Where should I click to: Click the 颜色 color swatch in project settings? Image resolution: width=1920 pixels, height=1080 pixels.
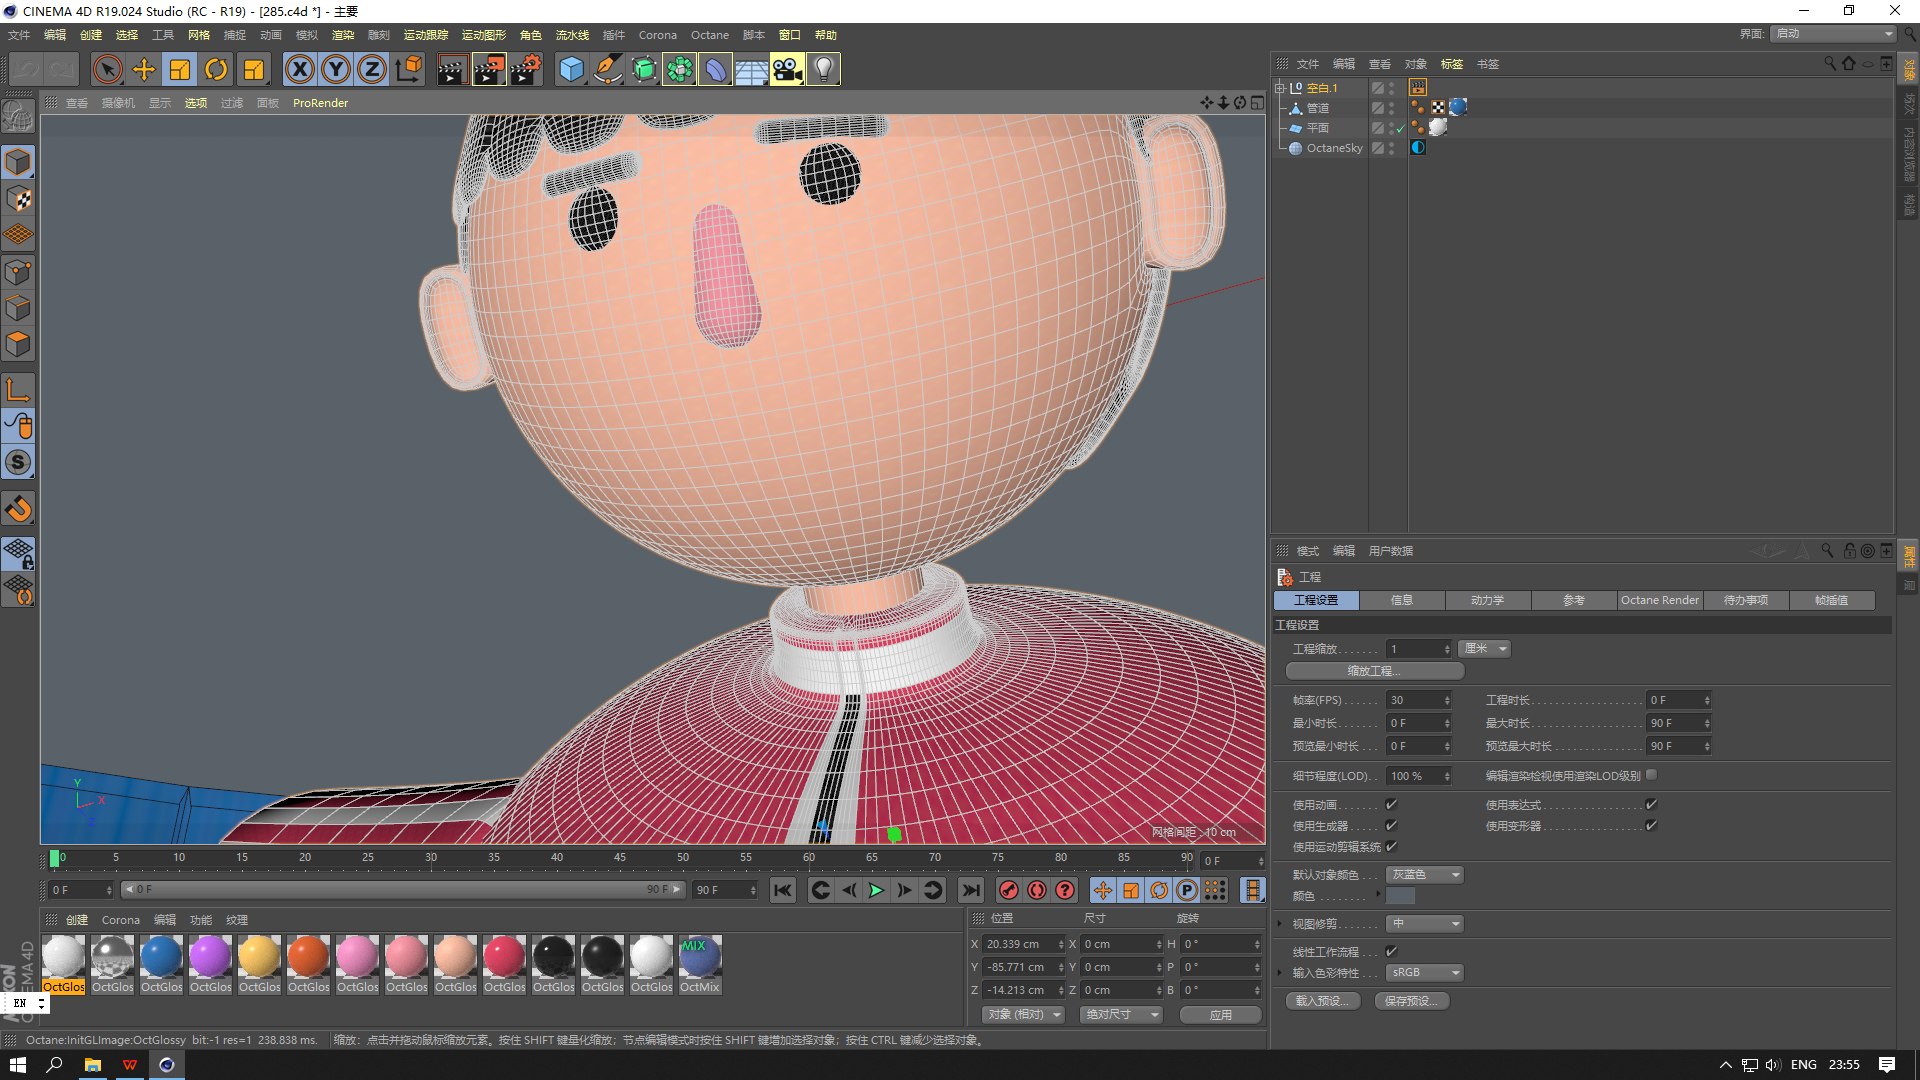pyautogui.click(x=1400, y=896)
